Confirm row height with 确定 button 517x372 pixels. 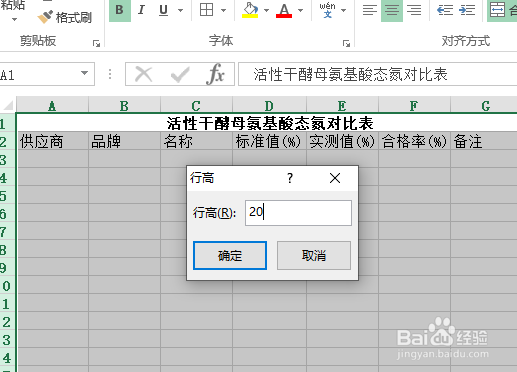pyautogui.click(x=230, y=255)
